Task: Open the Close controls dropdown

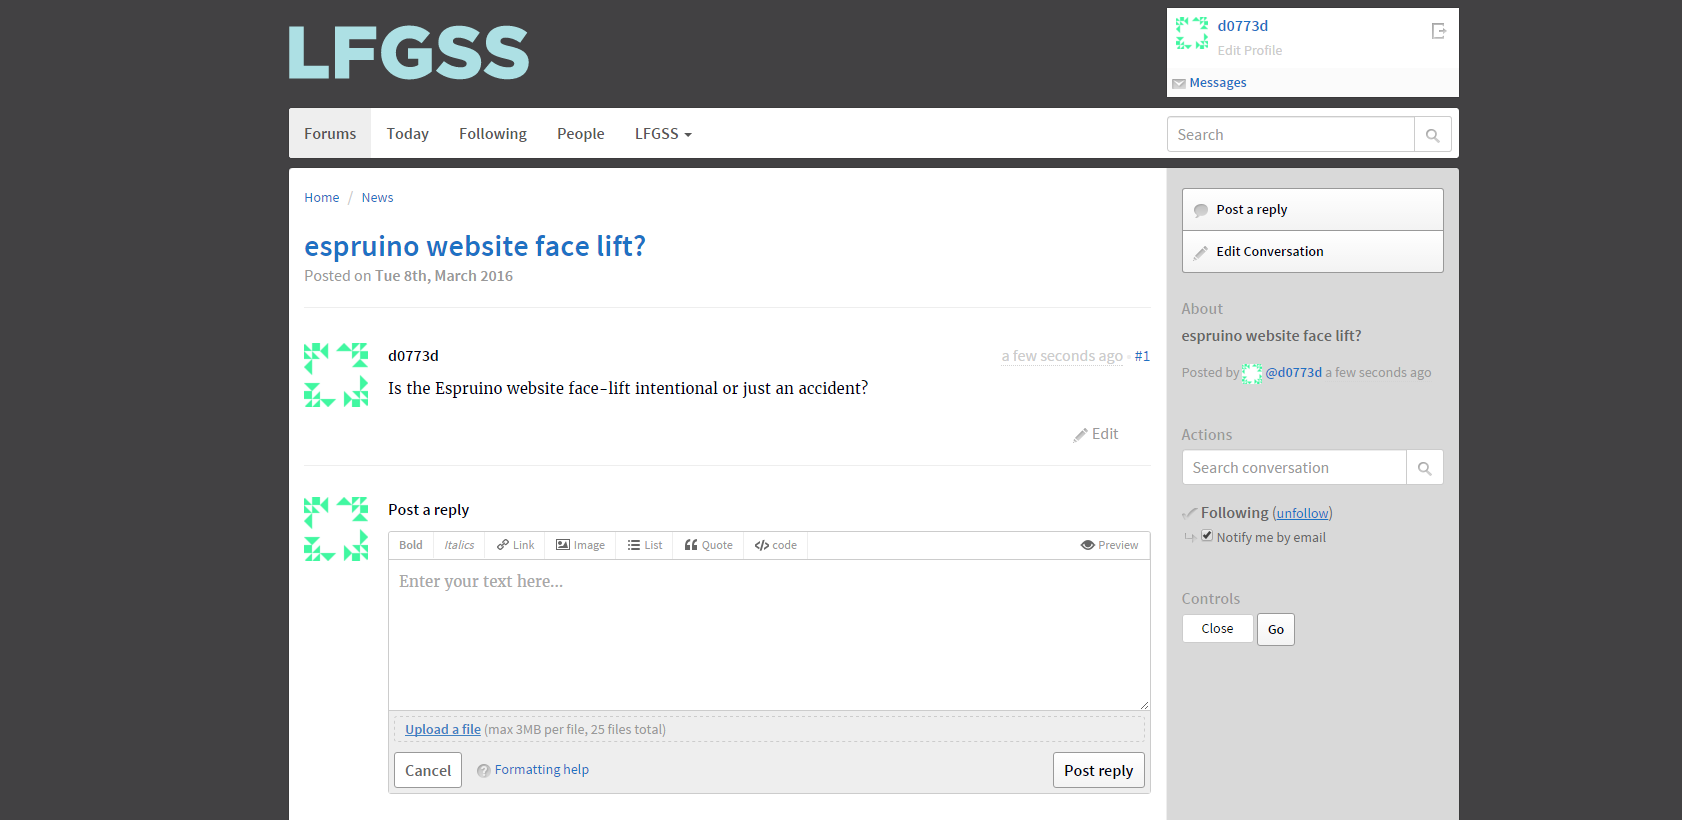Action: click(x=1217, y=629)
